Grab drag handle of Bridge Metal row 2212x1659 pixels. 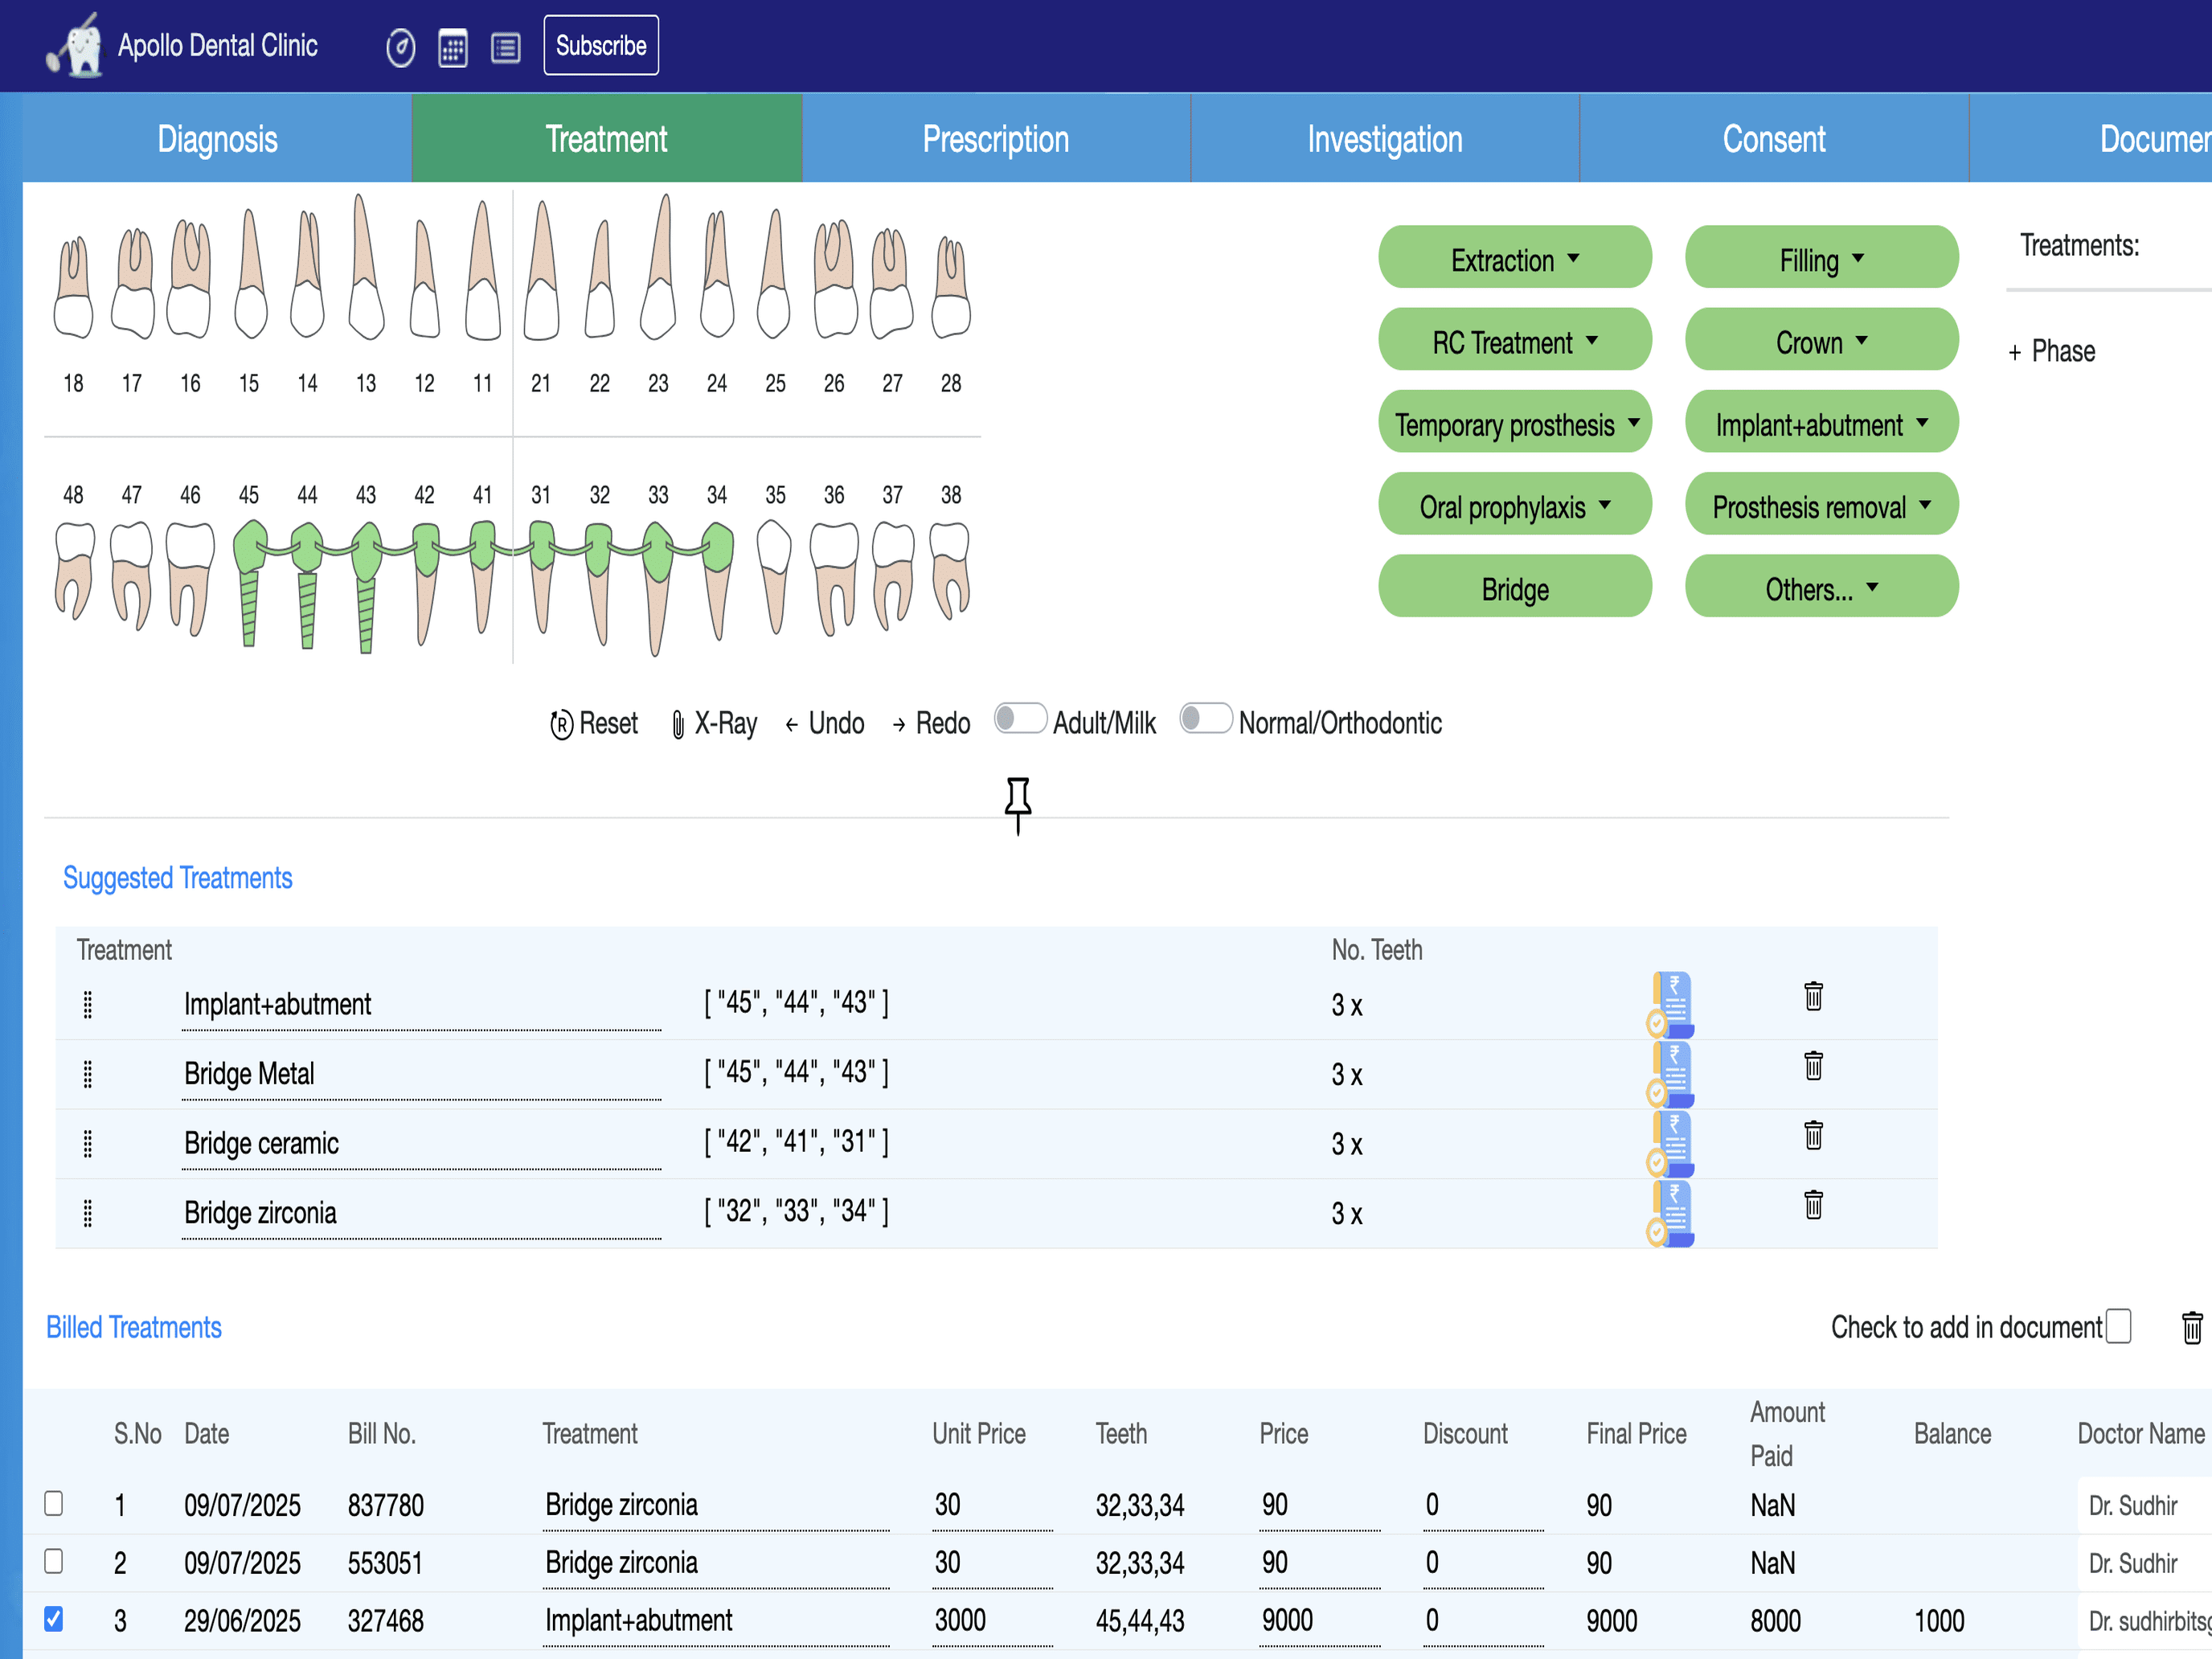(x=88, y=1075)
